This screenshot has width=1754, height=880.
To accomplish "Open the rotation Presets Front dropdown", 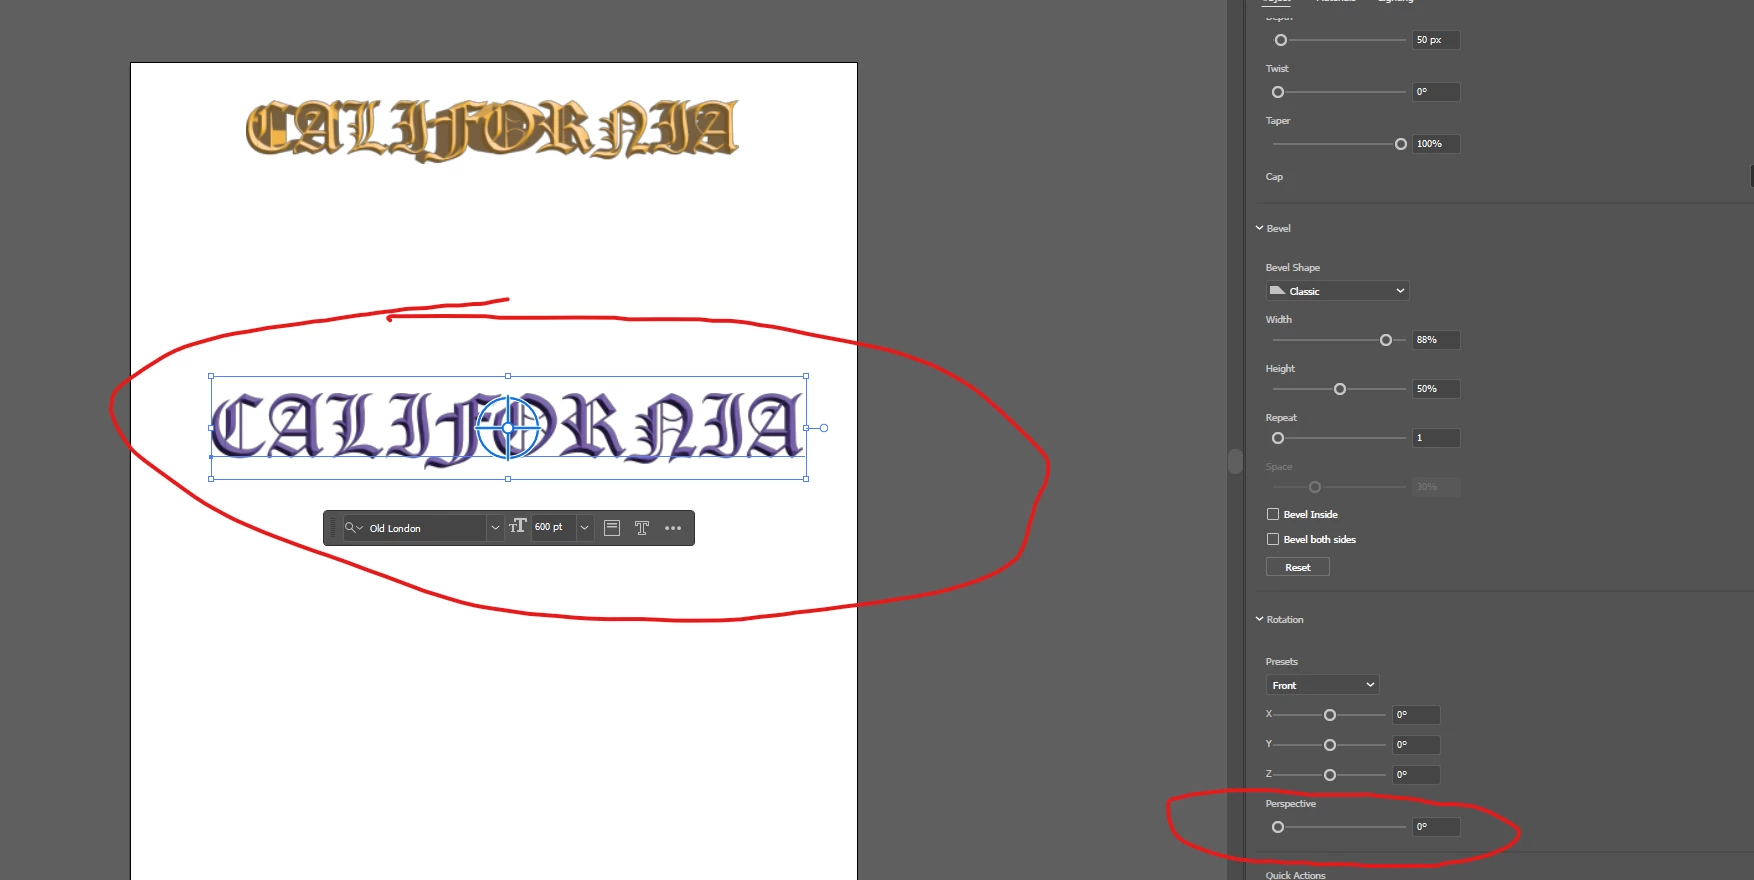I will coord(1322,685).
